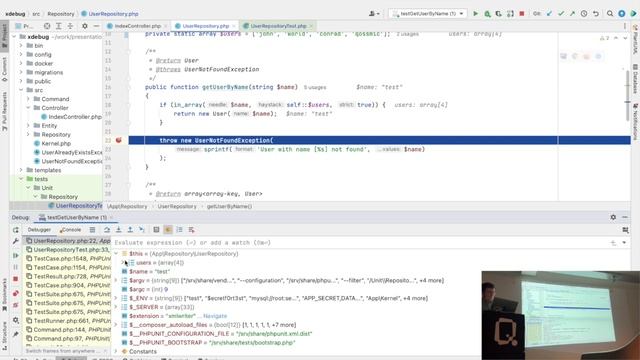Viewport: 640px width, 360px height.
Task: Click the Repository breadcrumb in the navigation bar
Action: pos(61,13)
